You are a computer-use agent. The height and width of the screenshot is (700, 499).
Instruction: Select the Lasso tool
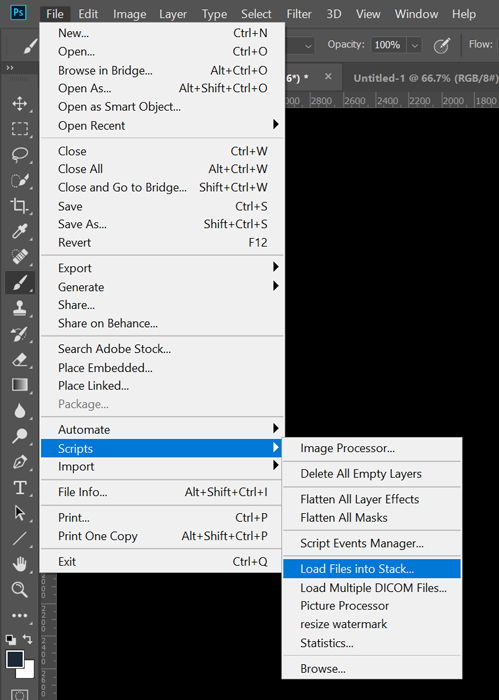point(19,154)
